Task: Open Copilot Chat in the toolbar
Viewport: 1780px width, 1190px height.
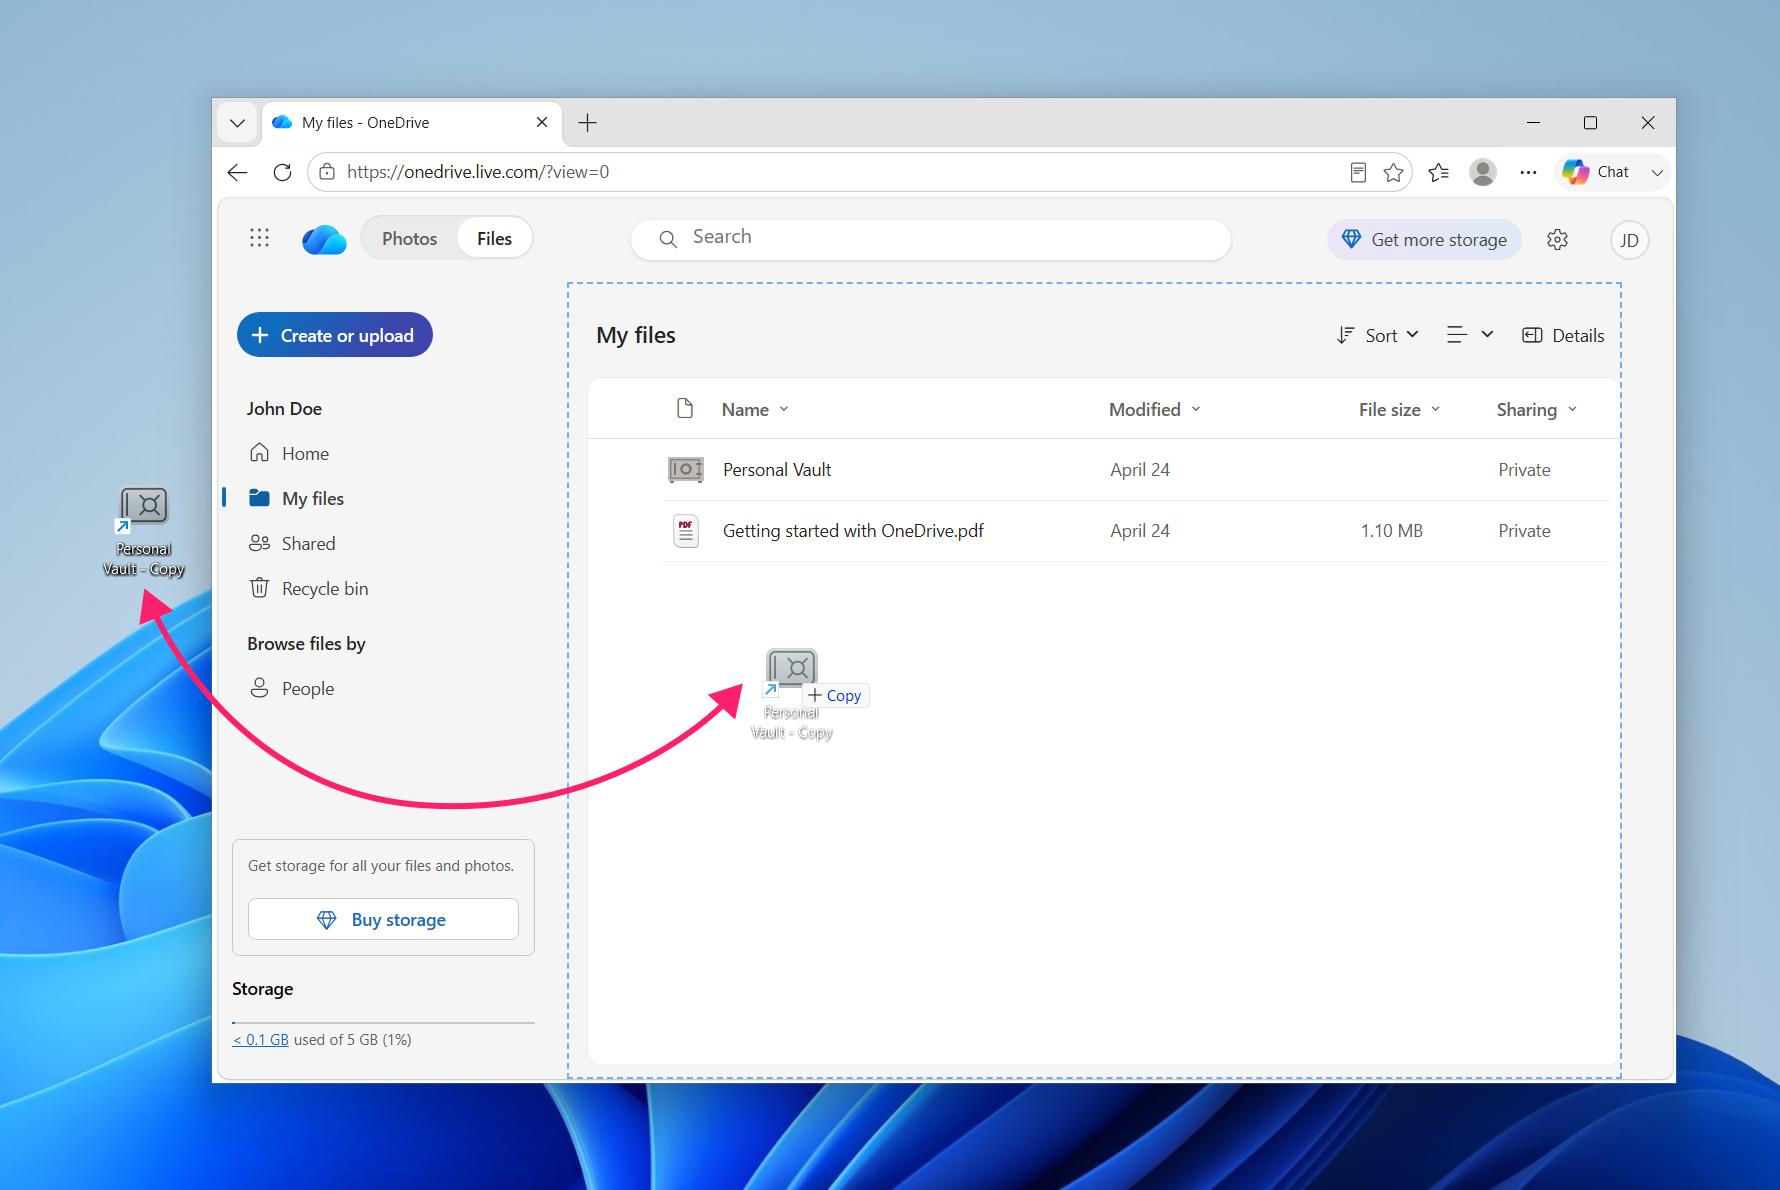Action: [x=1597, y=172]
